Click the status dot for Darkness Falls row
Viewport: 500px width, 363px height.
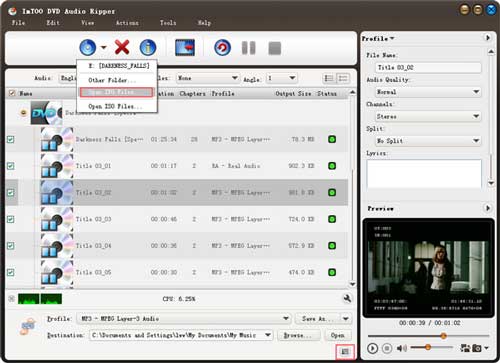(x=332, y=139)
